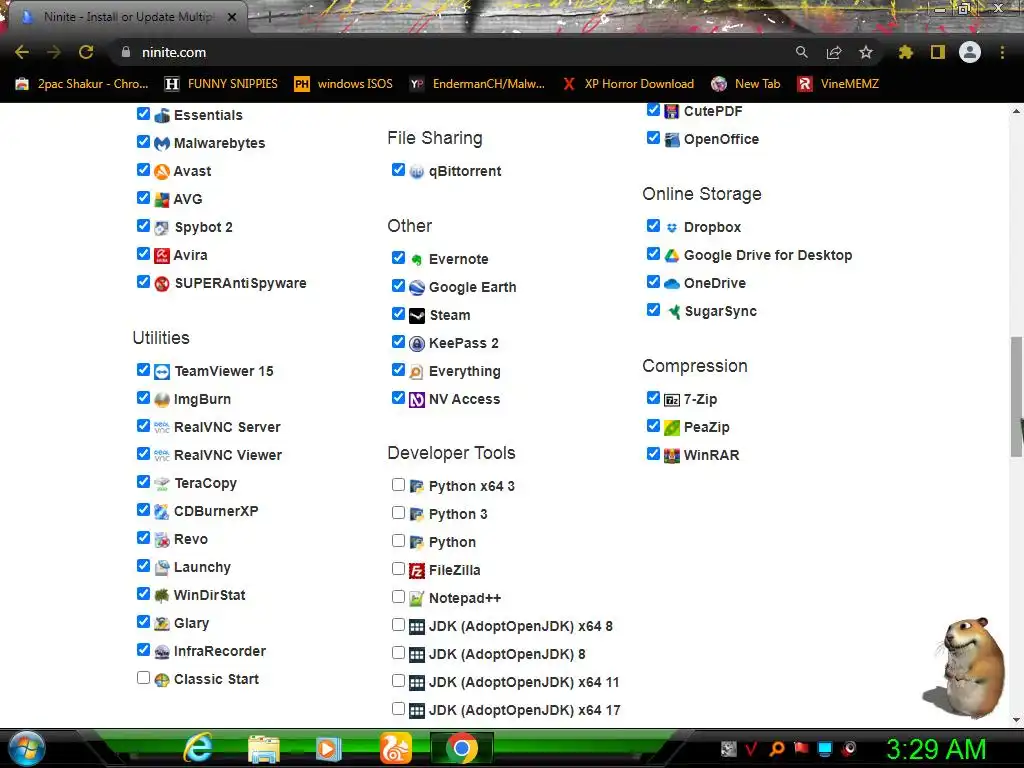Open the FUNNY SNIPPIES bookmark

tap(221, 84)
